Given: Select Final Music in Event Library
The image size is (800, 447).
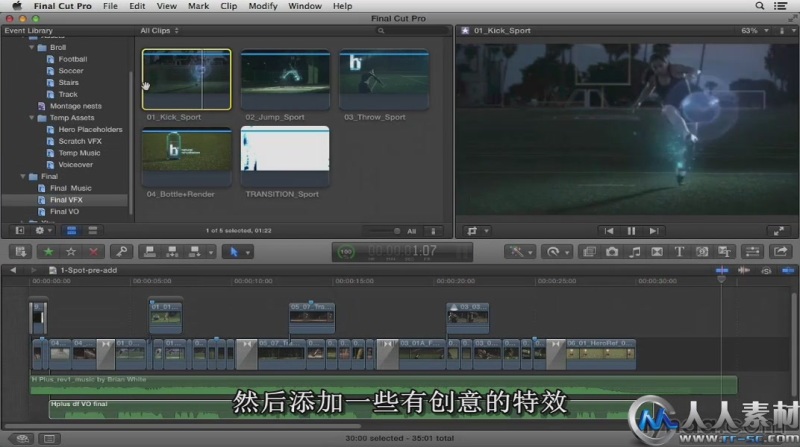Looking at the screenshot, I should pyautogui.click(x=70, y=188).
